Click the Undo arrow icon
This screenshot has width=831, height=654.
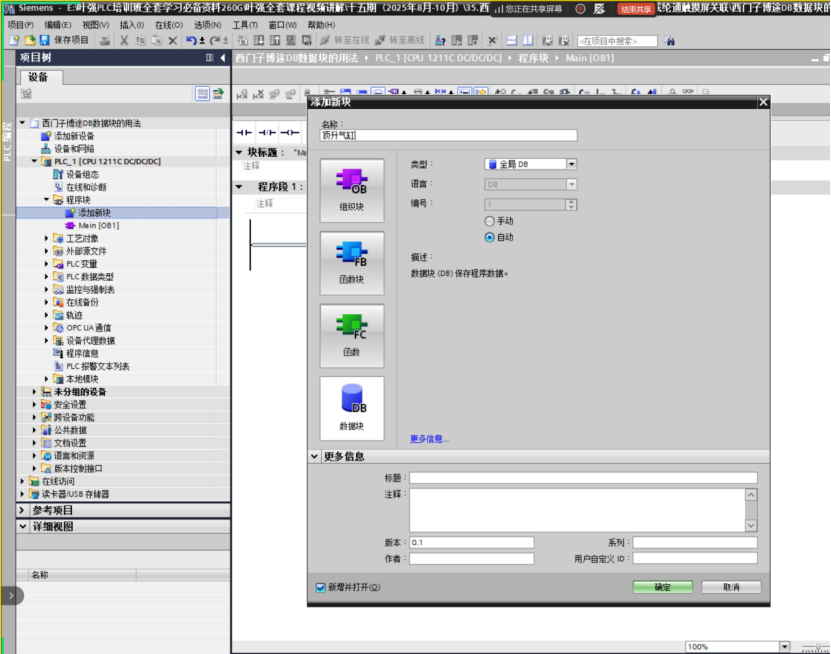(191, 40)
